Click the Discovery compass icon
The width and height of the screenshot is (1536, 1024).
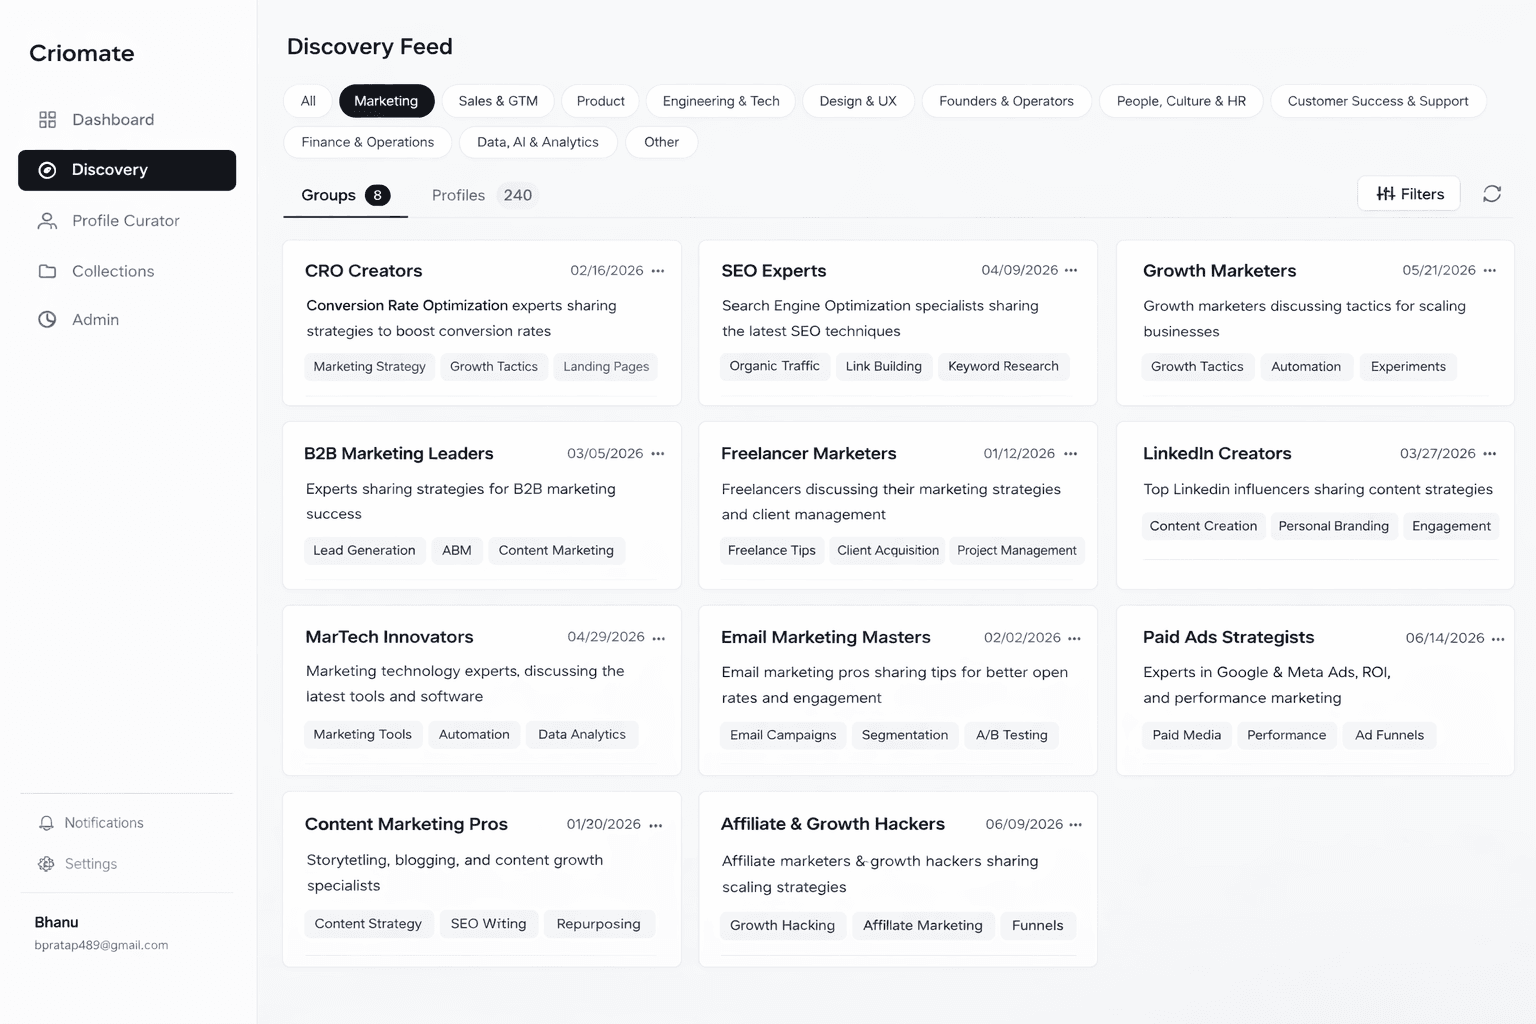47,170
